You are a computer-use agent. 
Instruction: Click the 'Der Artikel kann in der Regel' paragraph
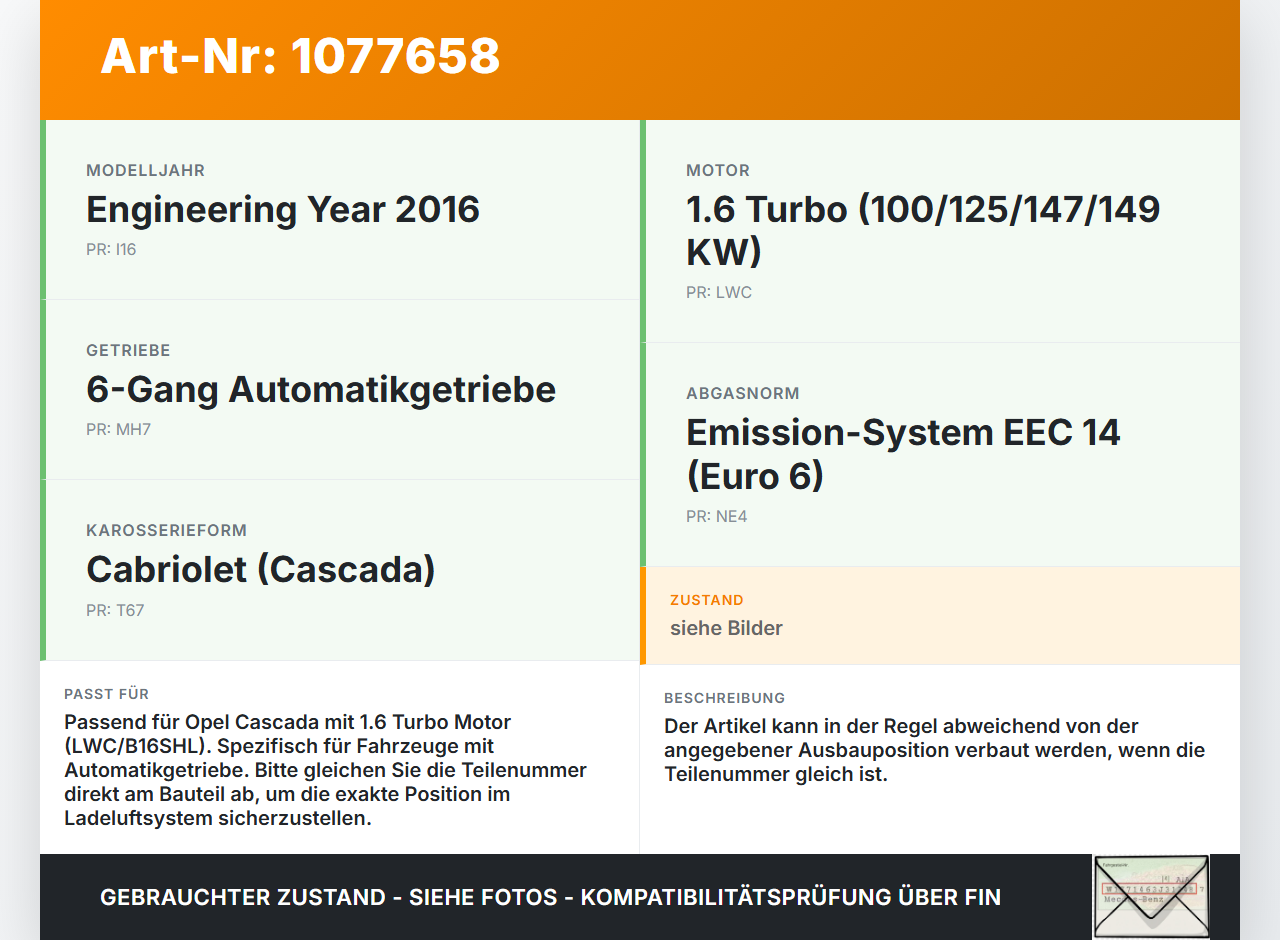(935, 750)
